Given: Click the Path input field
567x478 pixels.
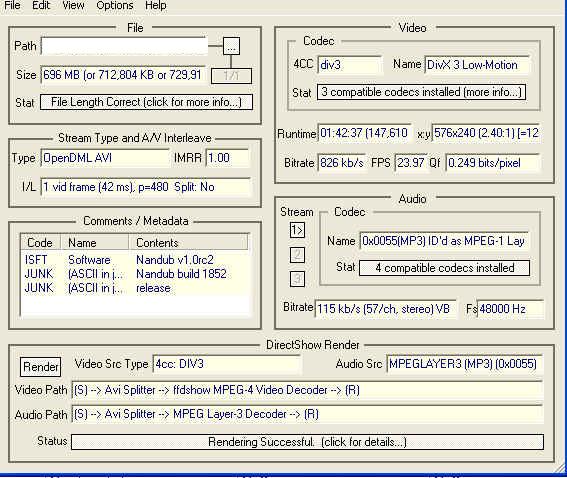Looking at the screenshot, I should pos(125,46).
